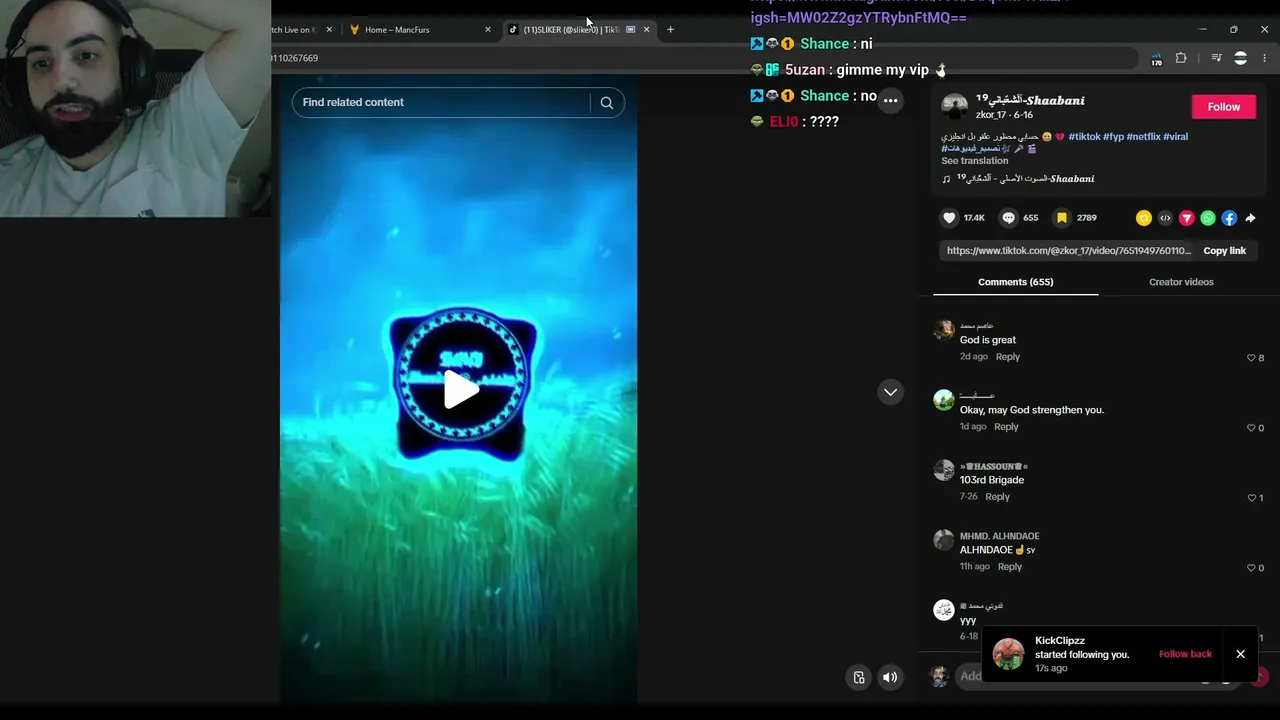Image resolution: width=1280 pixels, height=720 pixels.
Task: Open the floating player mode icon
Action: tap(859, 677)
